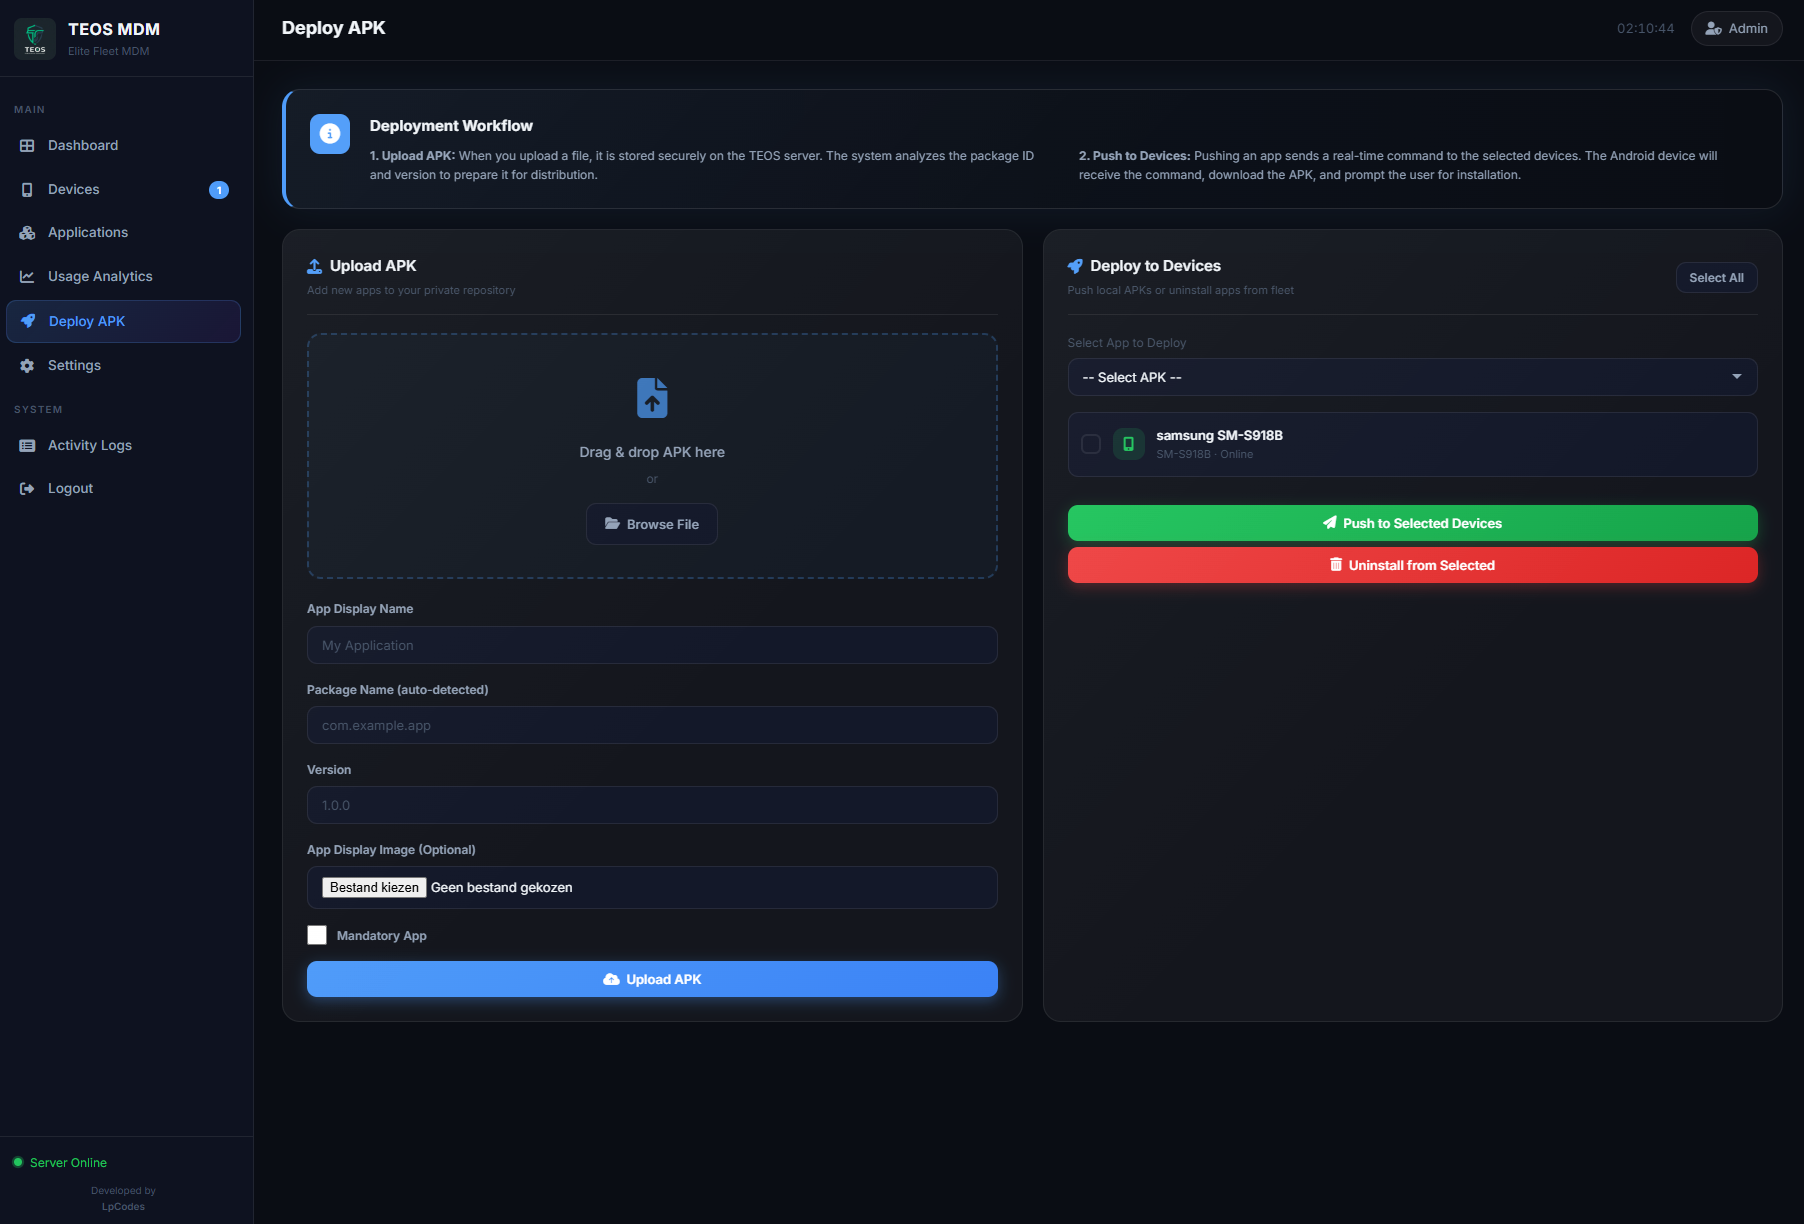The width and height of the screenshot is (1804, 1224).
Task: Go to the Deploy APK page
Action: point(87,322)
